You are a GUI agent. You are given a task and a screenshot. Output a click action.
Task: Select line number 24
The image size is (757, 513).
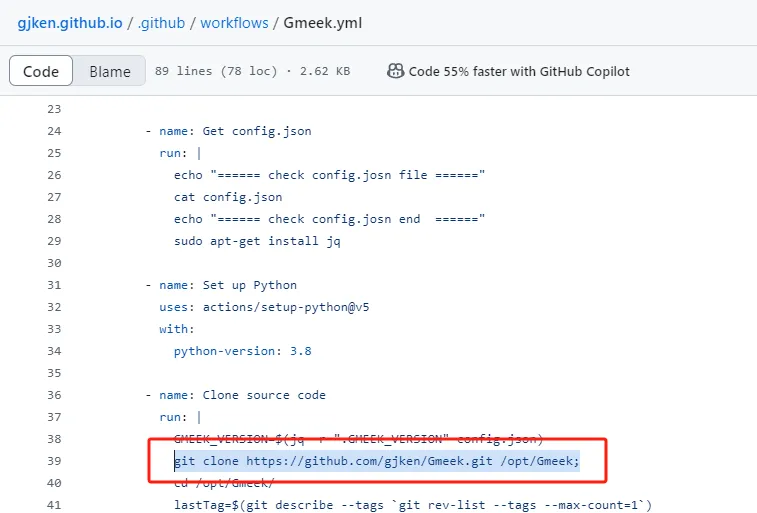pos(54,131)
